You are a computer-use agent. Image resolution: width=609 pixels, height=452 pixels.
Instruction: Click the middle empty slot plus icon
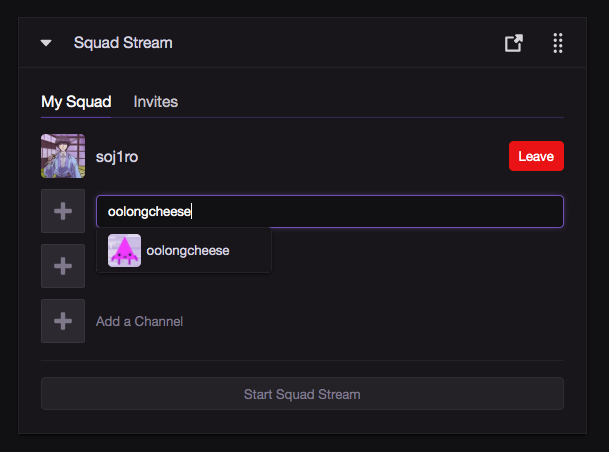[63, 266]
